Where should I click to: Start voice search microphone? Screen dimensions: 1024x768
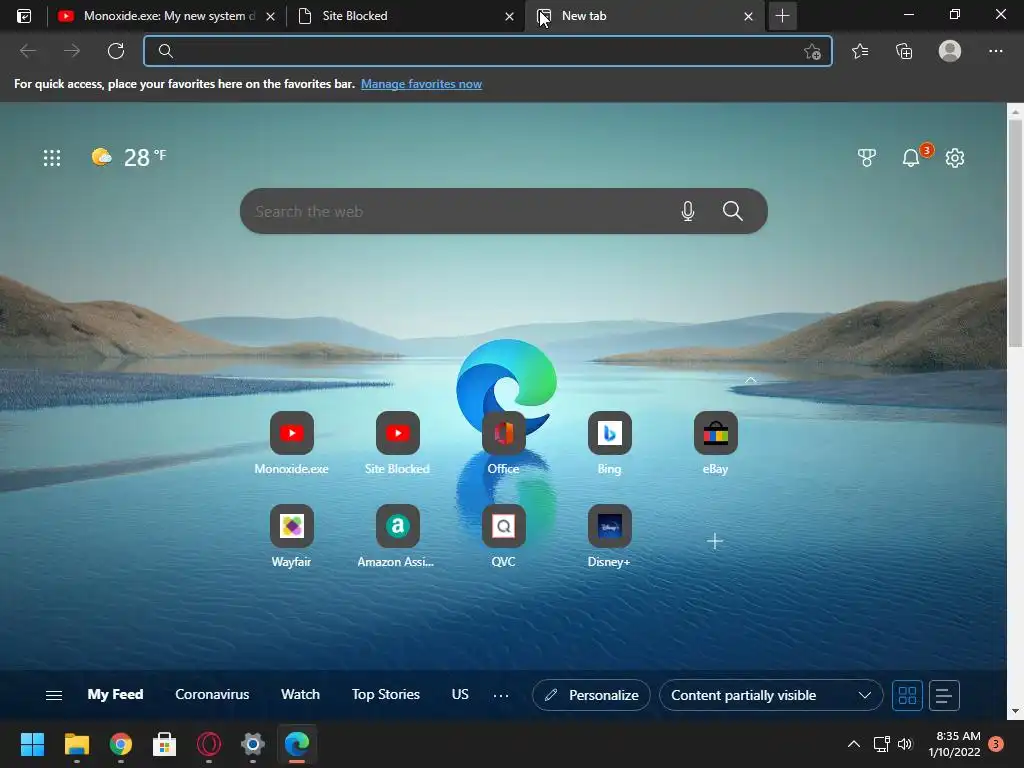(x=688, y=211)
